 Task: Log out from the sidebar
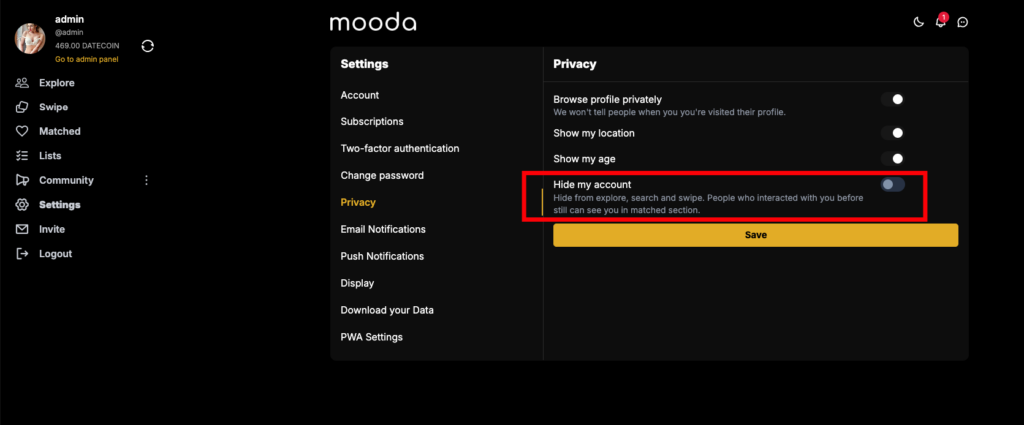coord(55,254)
